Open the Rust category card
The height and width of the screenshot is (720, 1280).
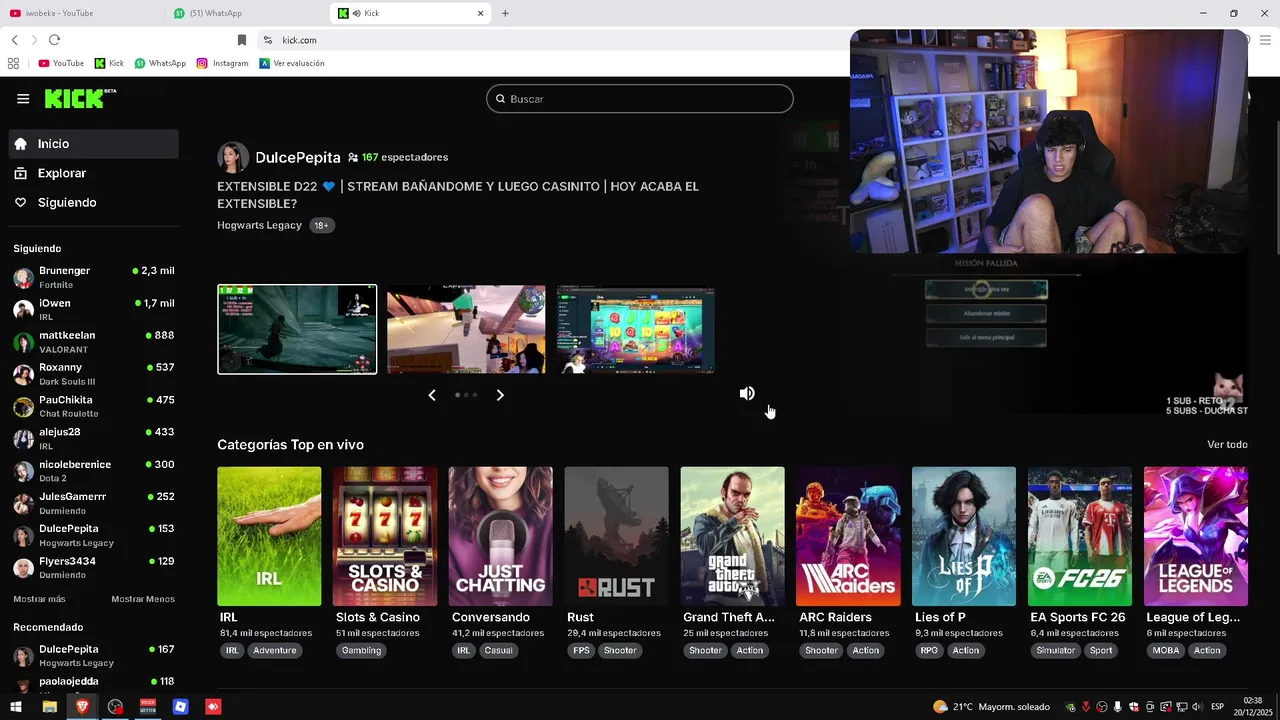[616, 536]
